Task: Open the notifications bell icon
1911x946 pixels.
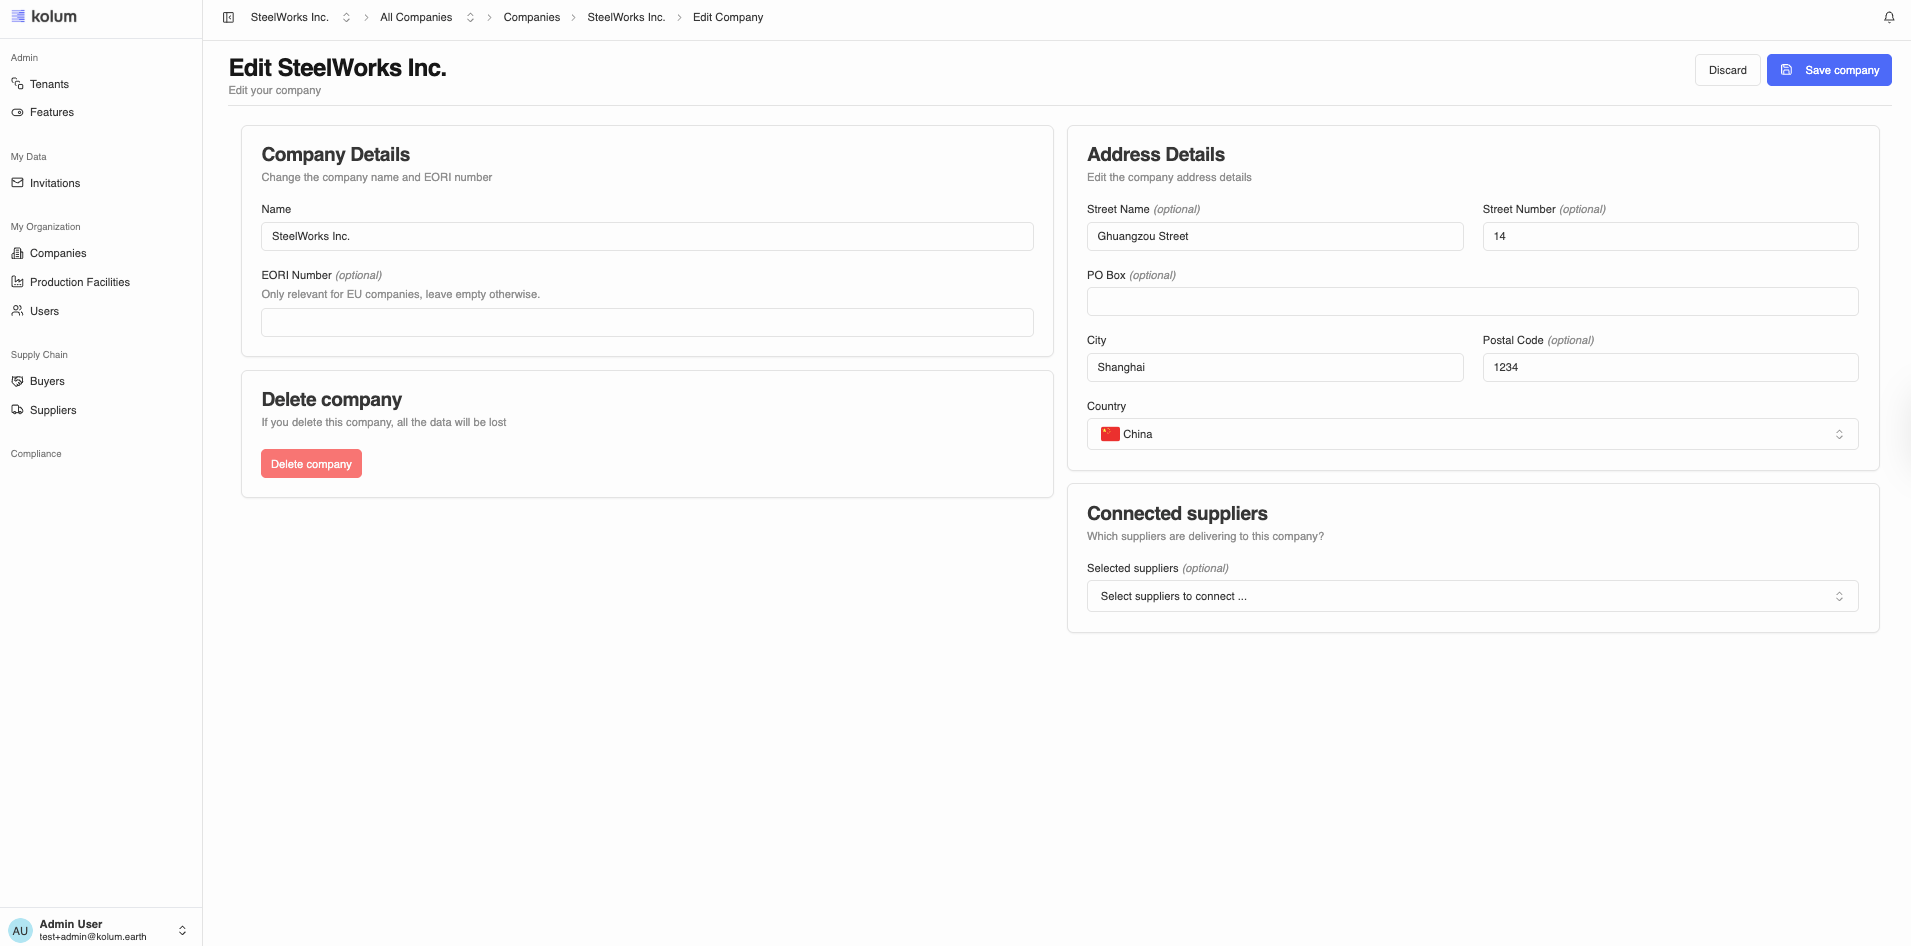Action: 1889,17
